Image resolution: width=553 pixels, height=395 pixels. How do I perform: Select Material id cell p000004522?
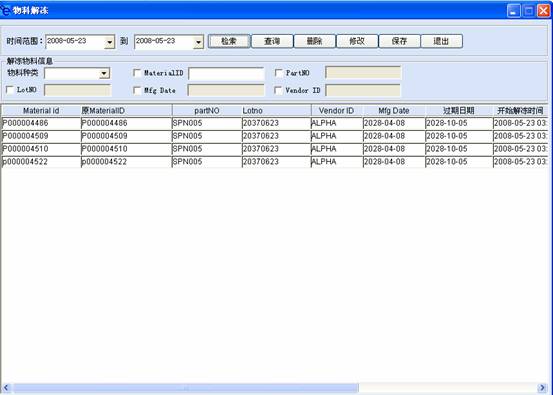pos(41,162)
